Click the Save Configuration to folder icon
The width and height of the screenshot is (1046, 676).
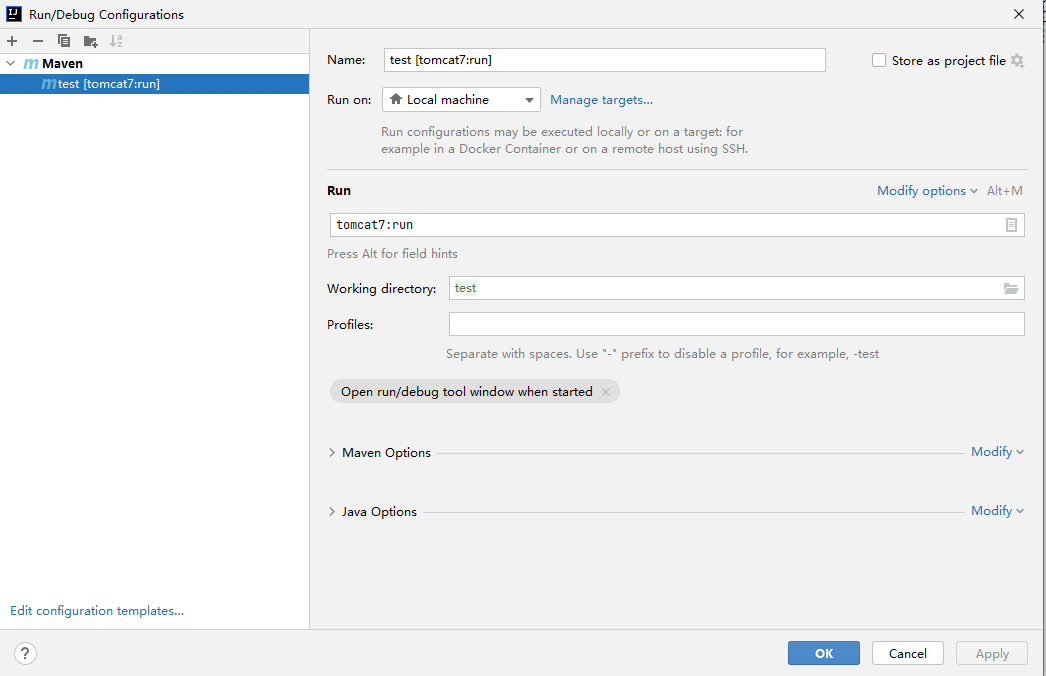[90, 41]
